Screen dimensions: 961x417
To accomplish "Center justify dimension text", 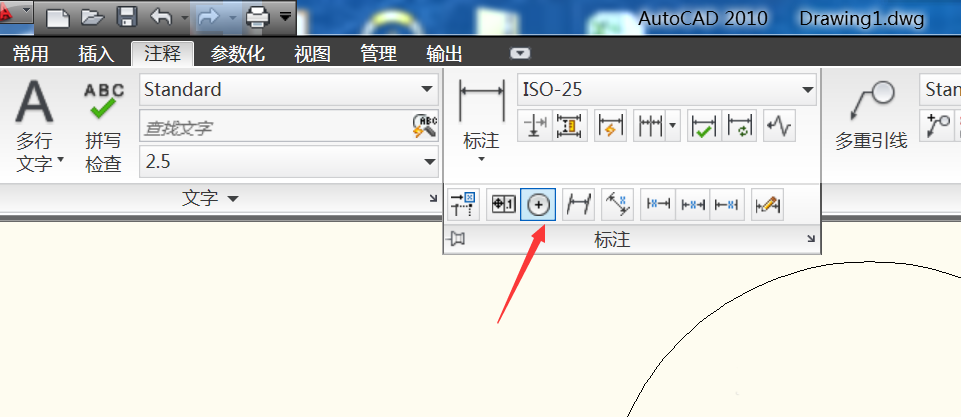I will pos(693,205).
